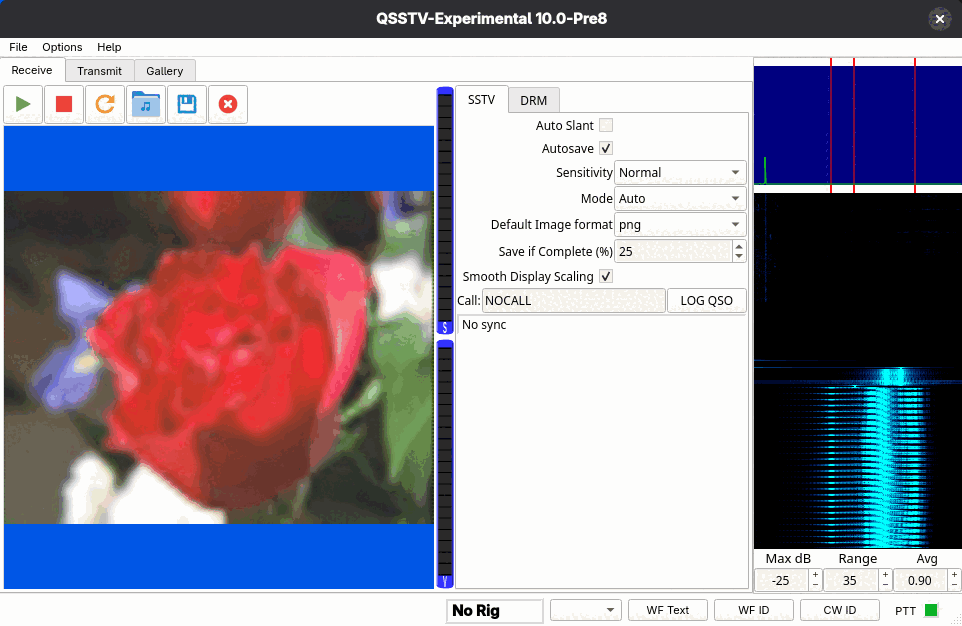Save the image with the floppy disk icon

click(x=187, y=104)
